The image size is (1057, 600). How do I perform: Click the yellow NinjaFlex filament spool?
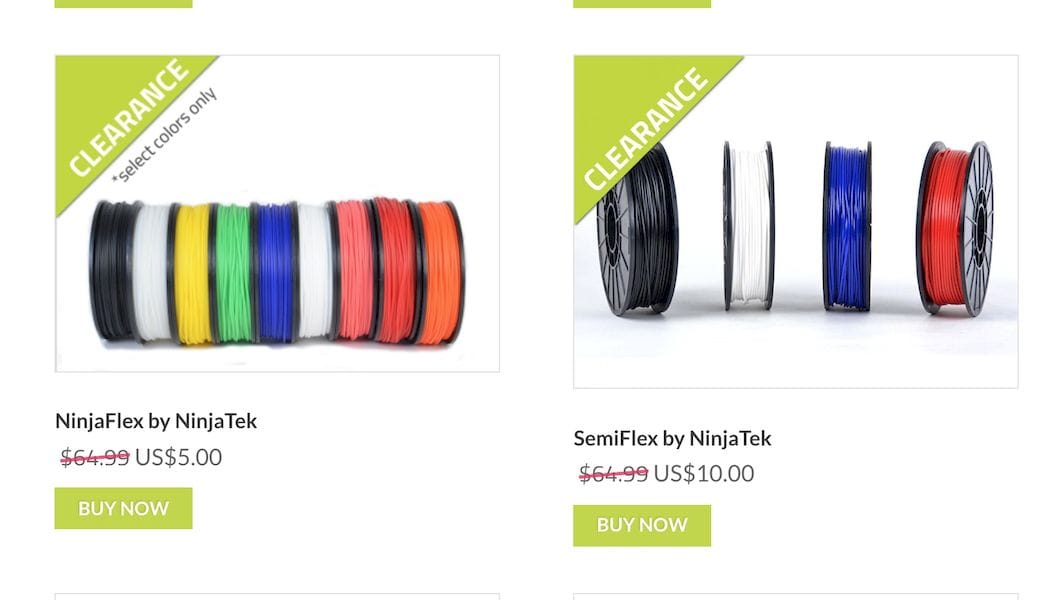[x=192, y=274]
